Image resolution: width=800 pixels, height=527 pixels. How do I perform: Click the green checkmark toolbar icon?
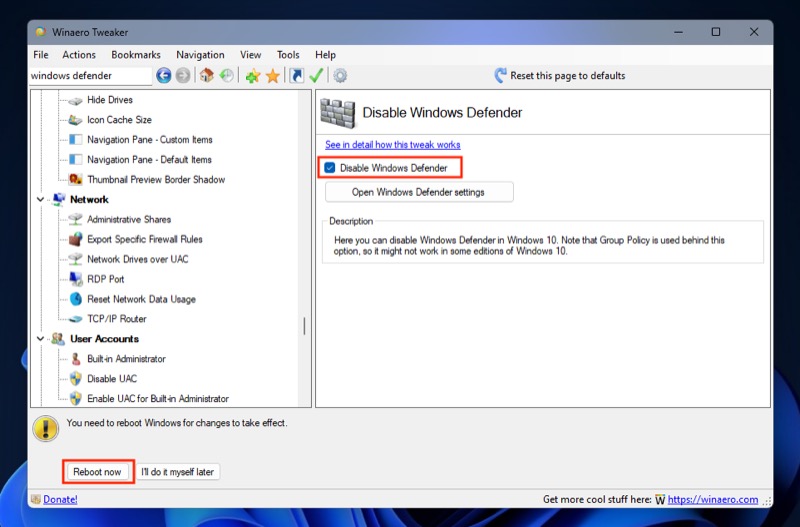pyautogui.click(x=316, y=76)
